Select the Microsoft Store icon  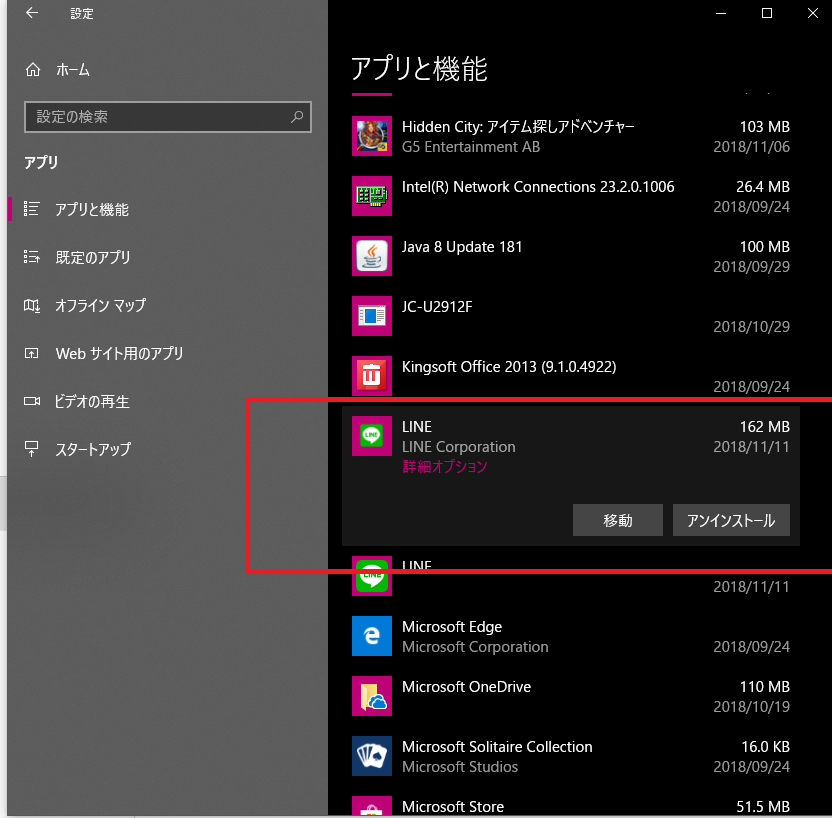[371, 806]
